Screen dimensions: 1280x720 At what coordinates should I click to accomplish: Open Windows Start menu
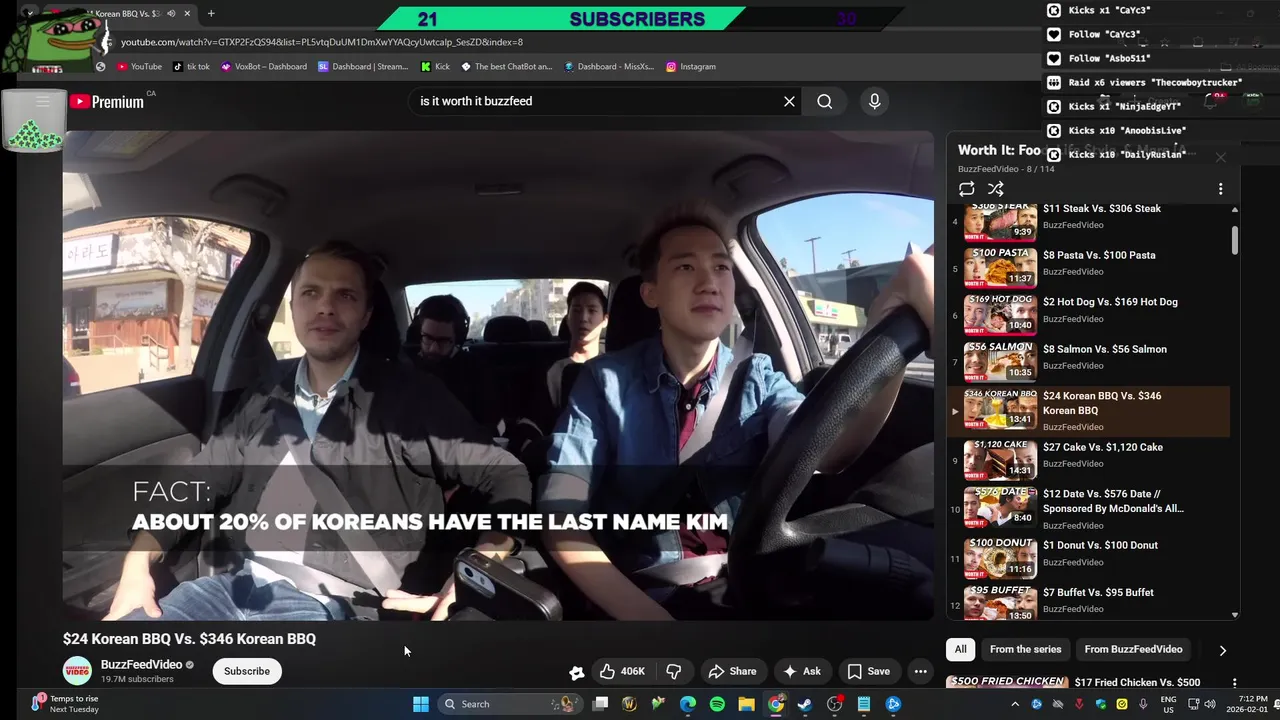[421, 704]
